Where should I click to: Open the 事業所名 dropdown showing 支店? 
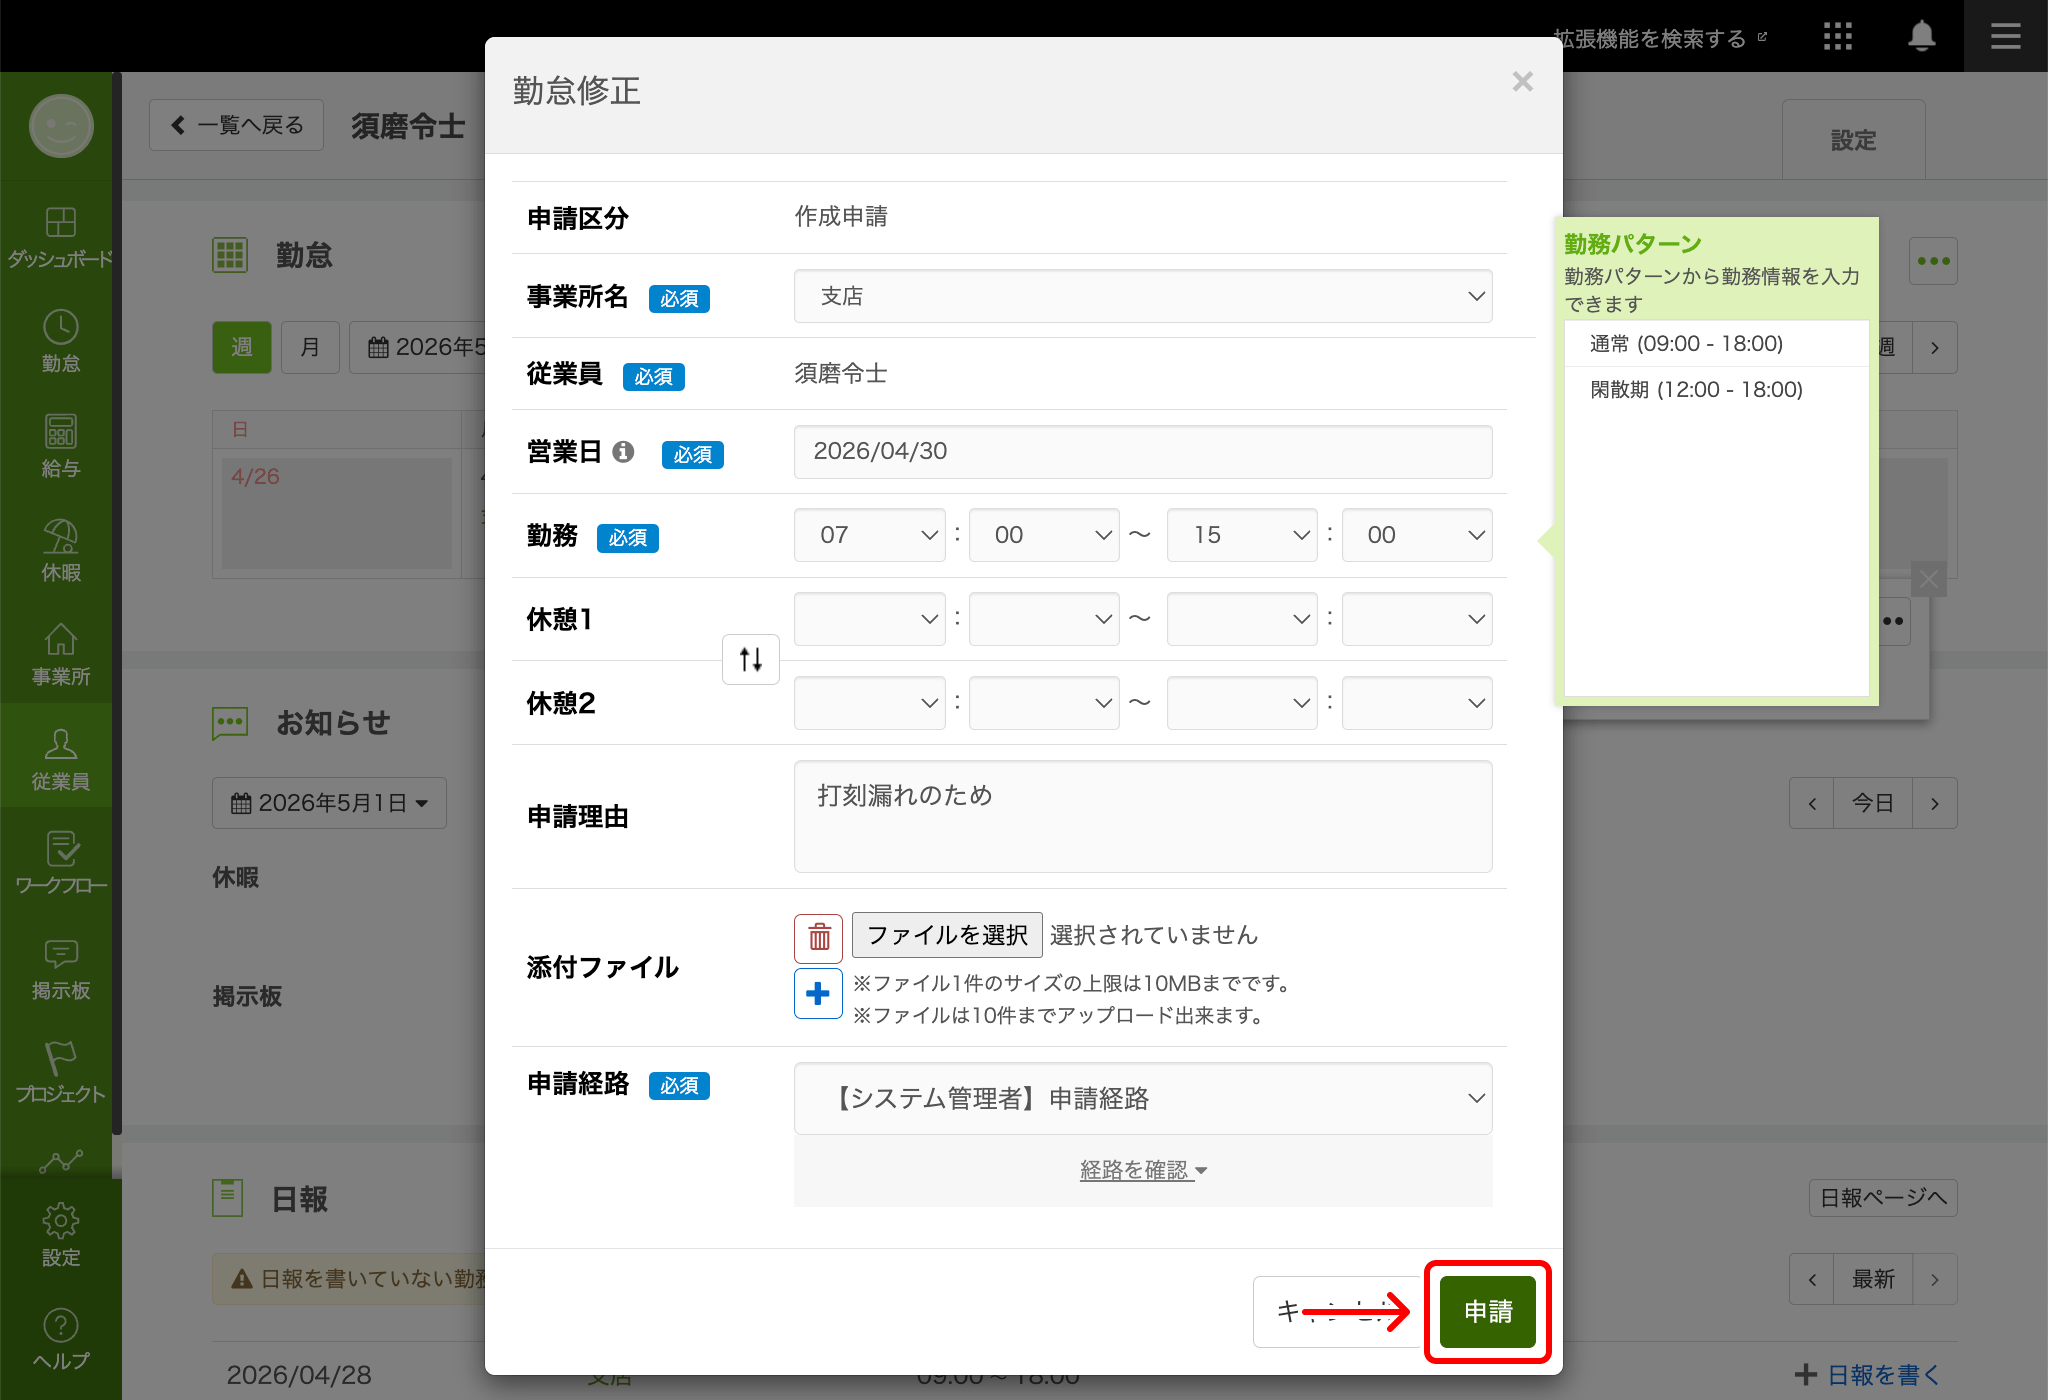coord(1143,296)
